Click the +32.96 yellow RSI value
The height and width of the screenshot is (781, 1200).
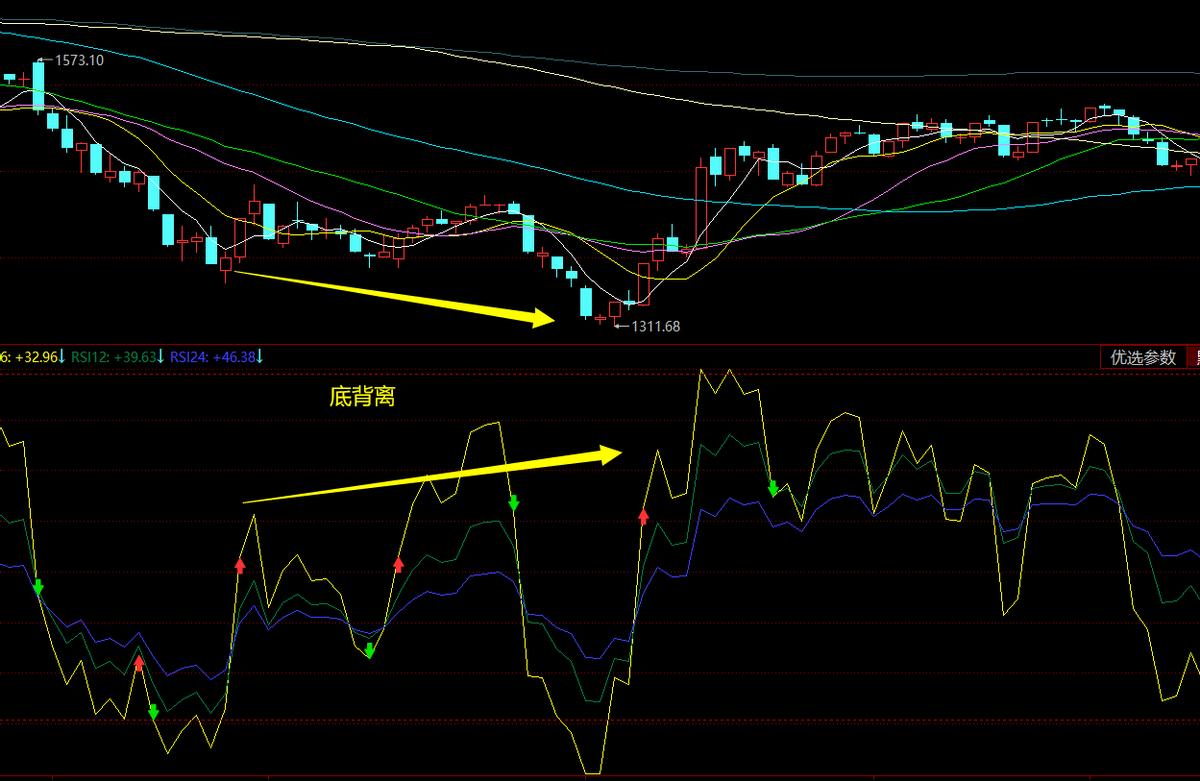coord(38,356)
